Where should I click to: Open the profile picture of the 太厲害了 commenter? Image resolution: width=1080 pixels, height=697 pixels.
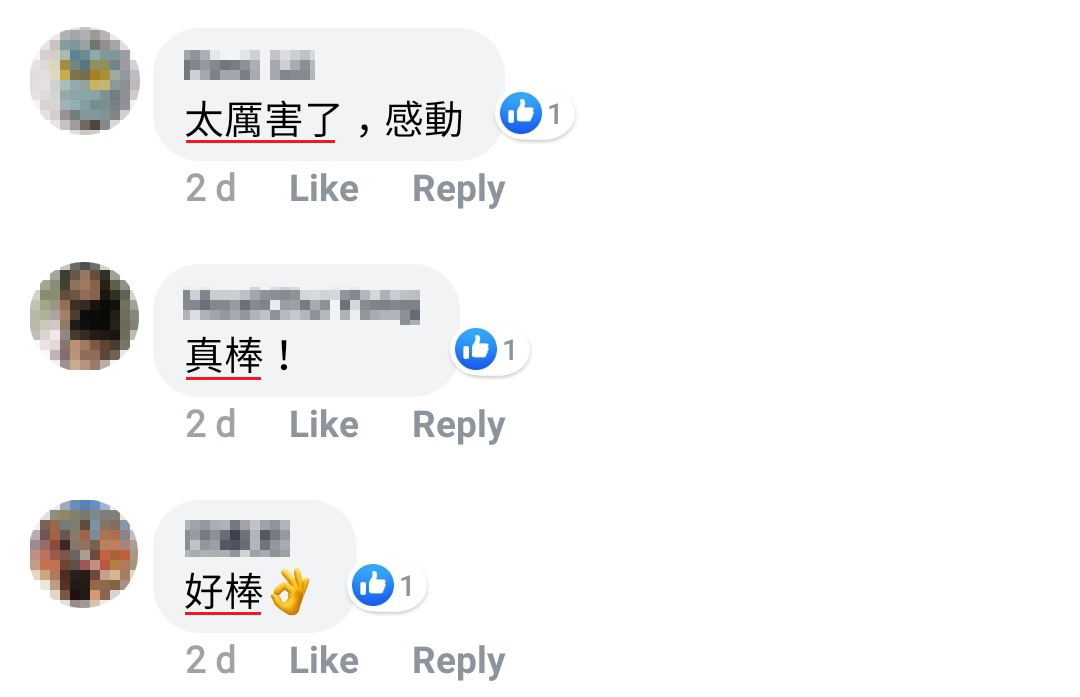[85, 81]
